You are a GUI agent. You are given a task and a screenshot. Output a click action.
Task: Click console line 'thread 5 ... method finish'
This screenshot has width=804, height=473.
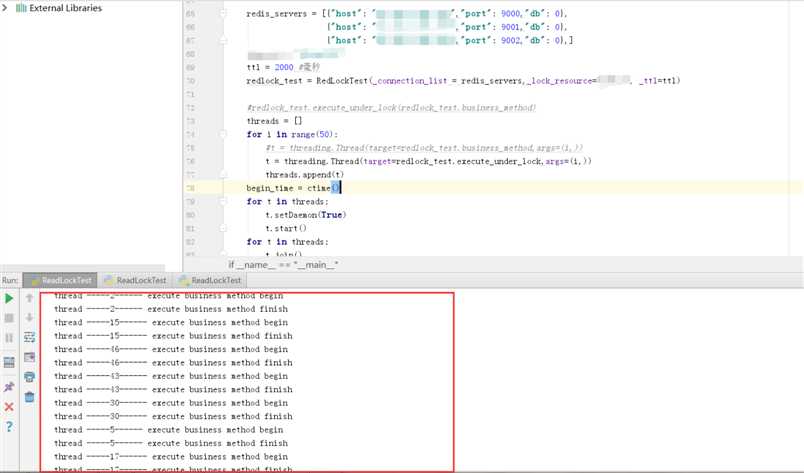click(x=171, y=443)
